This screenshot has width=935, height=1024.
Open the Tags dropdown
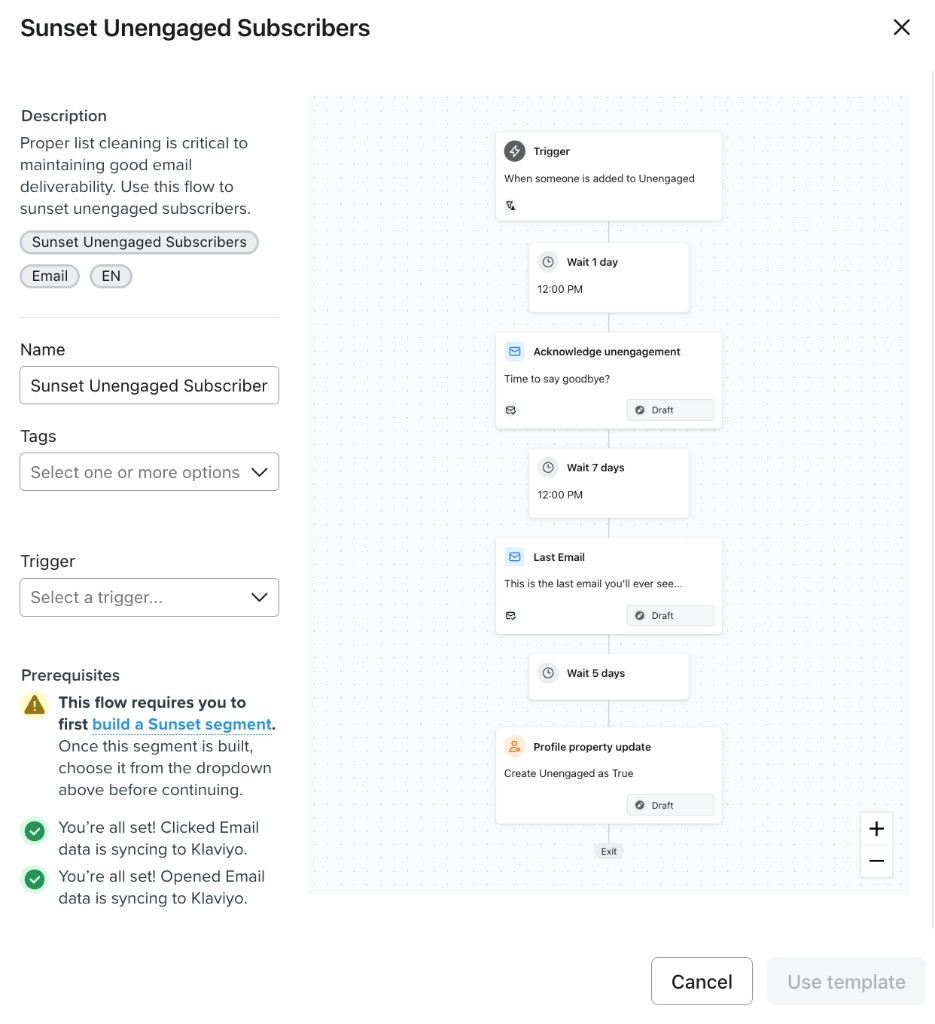tap(149, 472)
